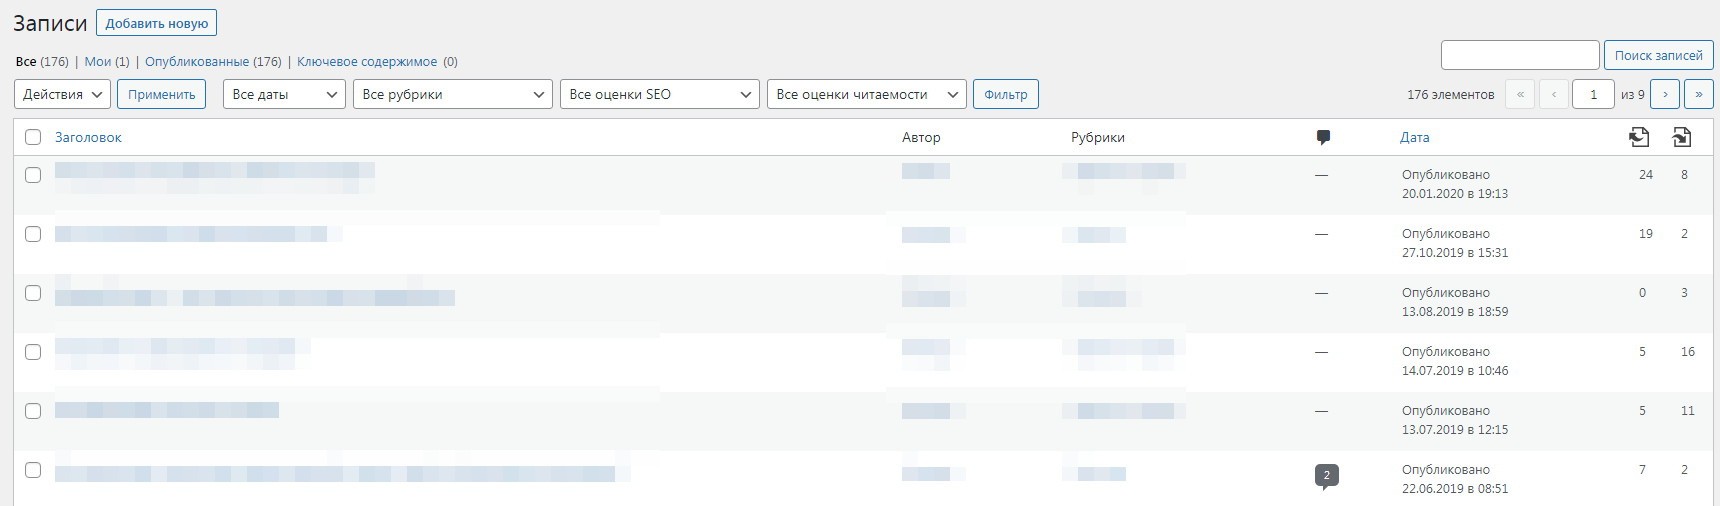This screenshot has height=506, width=1720.
Task: Sort posts by the Дата column
Action: click(x=1414, y=137)
